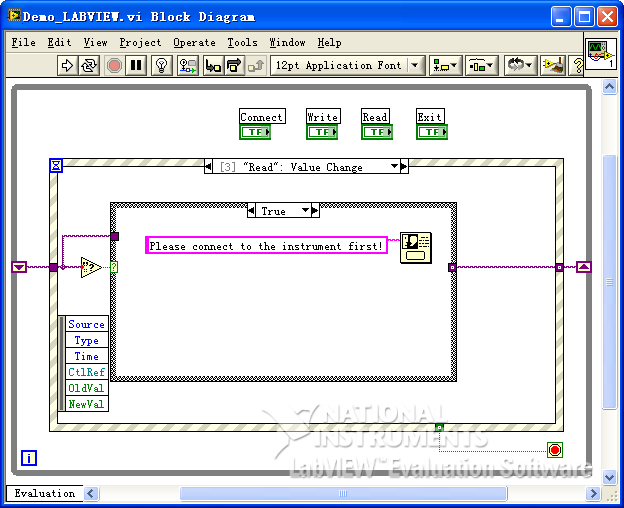Viewport: 624px width, 508px height.
Task: Click the horizontal scrollbar thumb
Action: 343,494
